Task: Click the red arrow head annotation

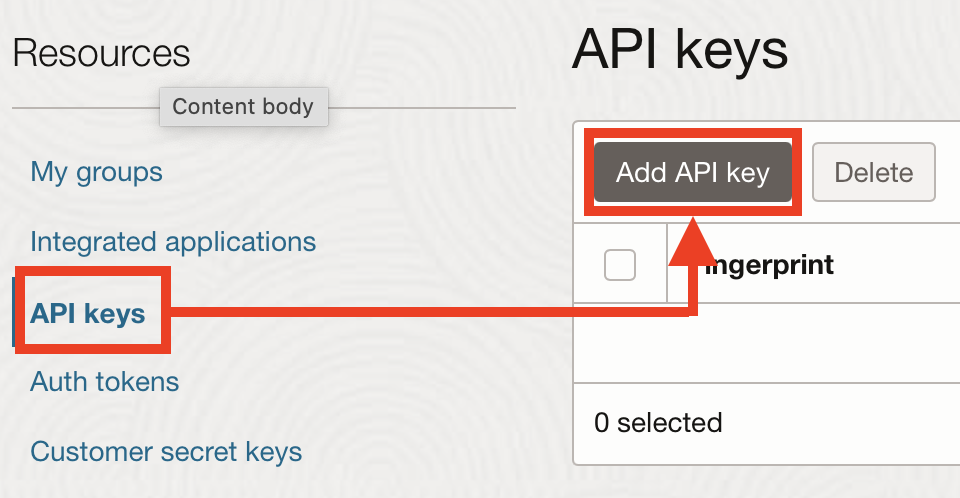Action: [692, 242]
